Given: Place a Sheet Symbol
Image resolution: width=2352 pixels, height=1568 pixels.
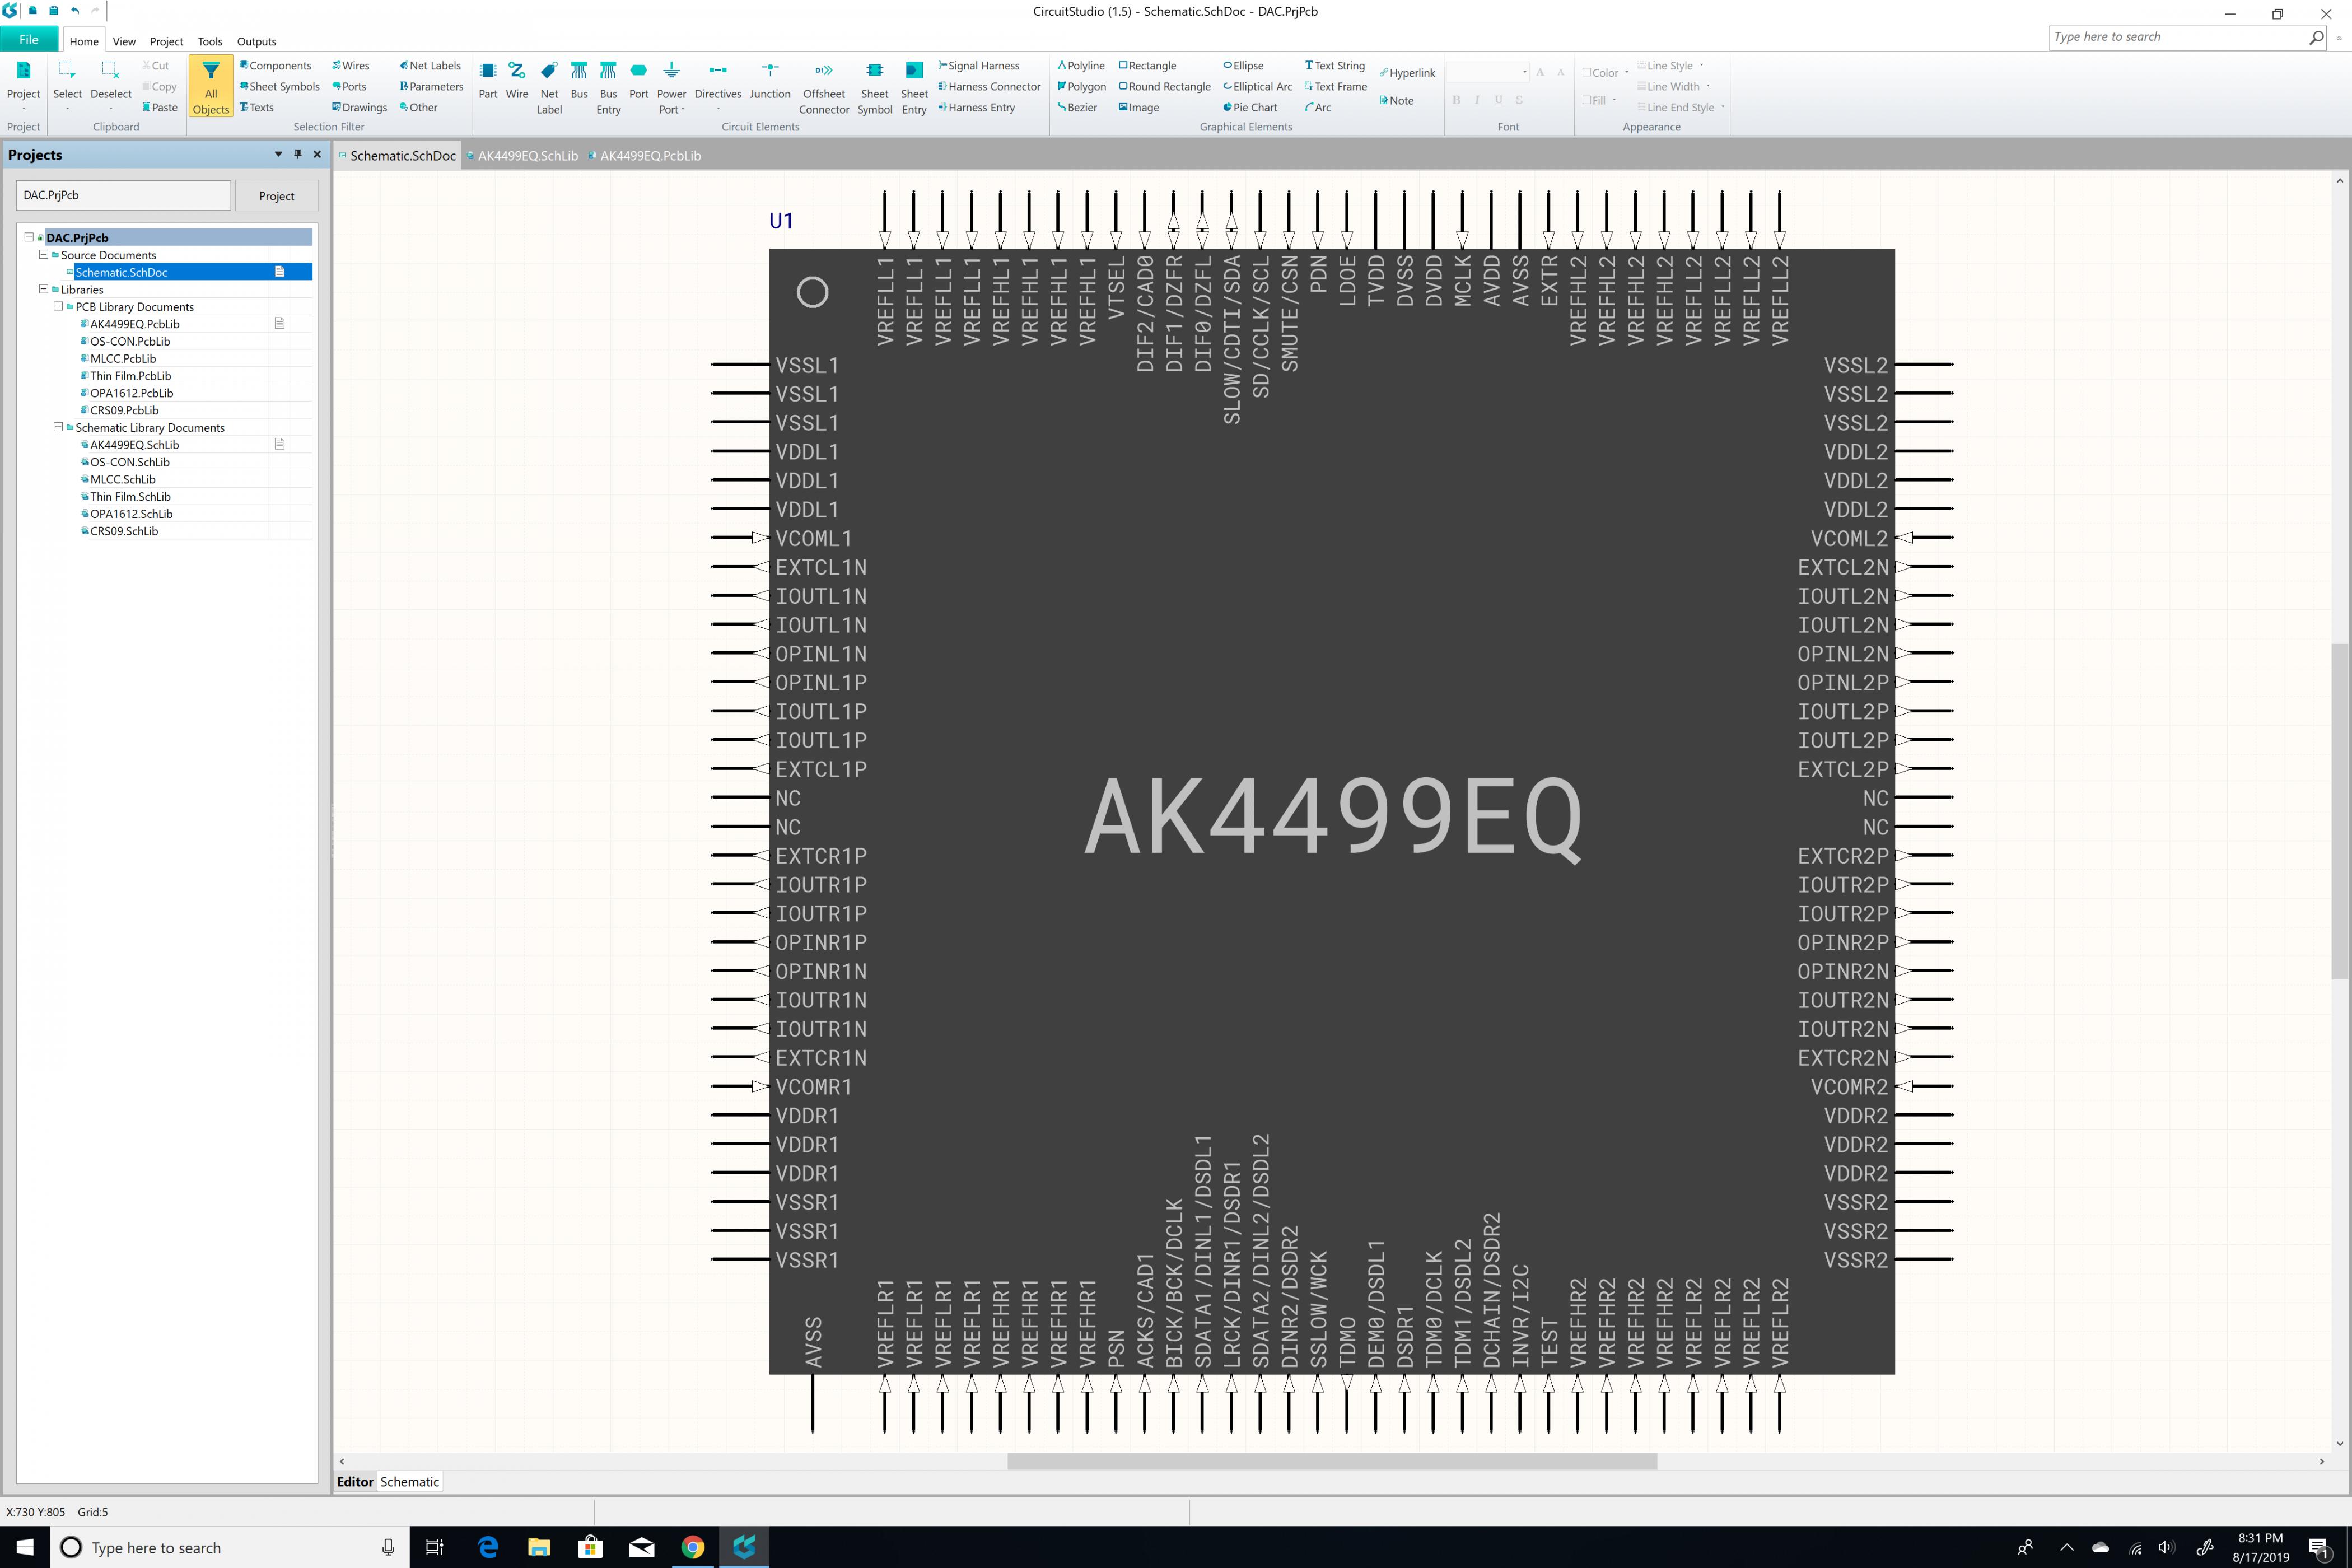Looking at the screenshot, I should [874, 88].
